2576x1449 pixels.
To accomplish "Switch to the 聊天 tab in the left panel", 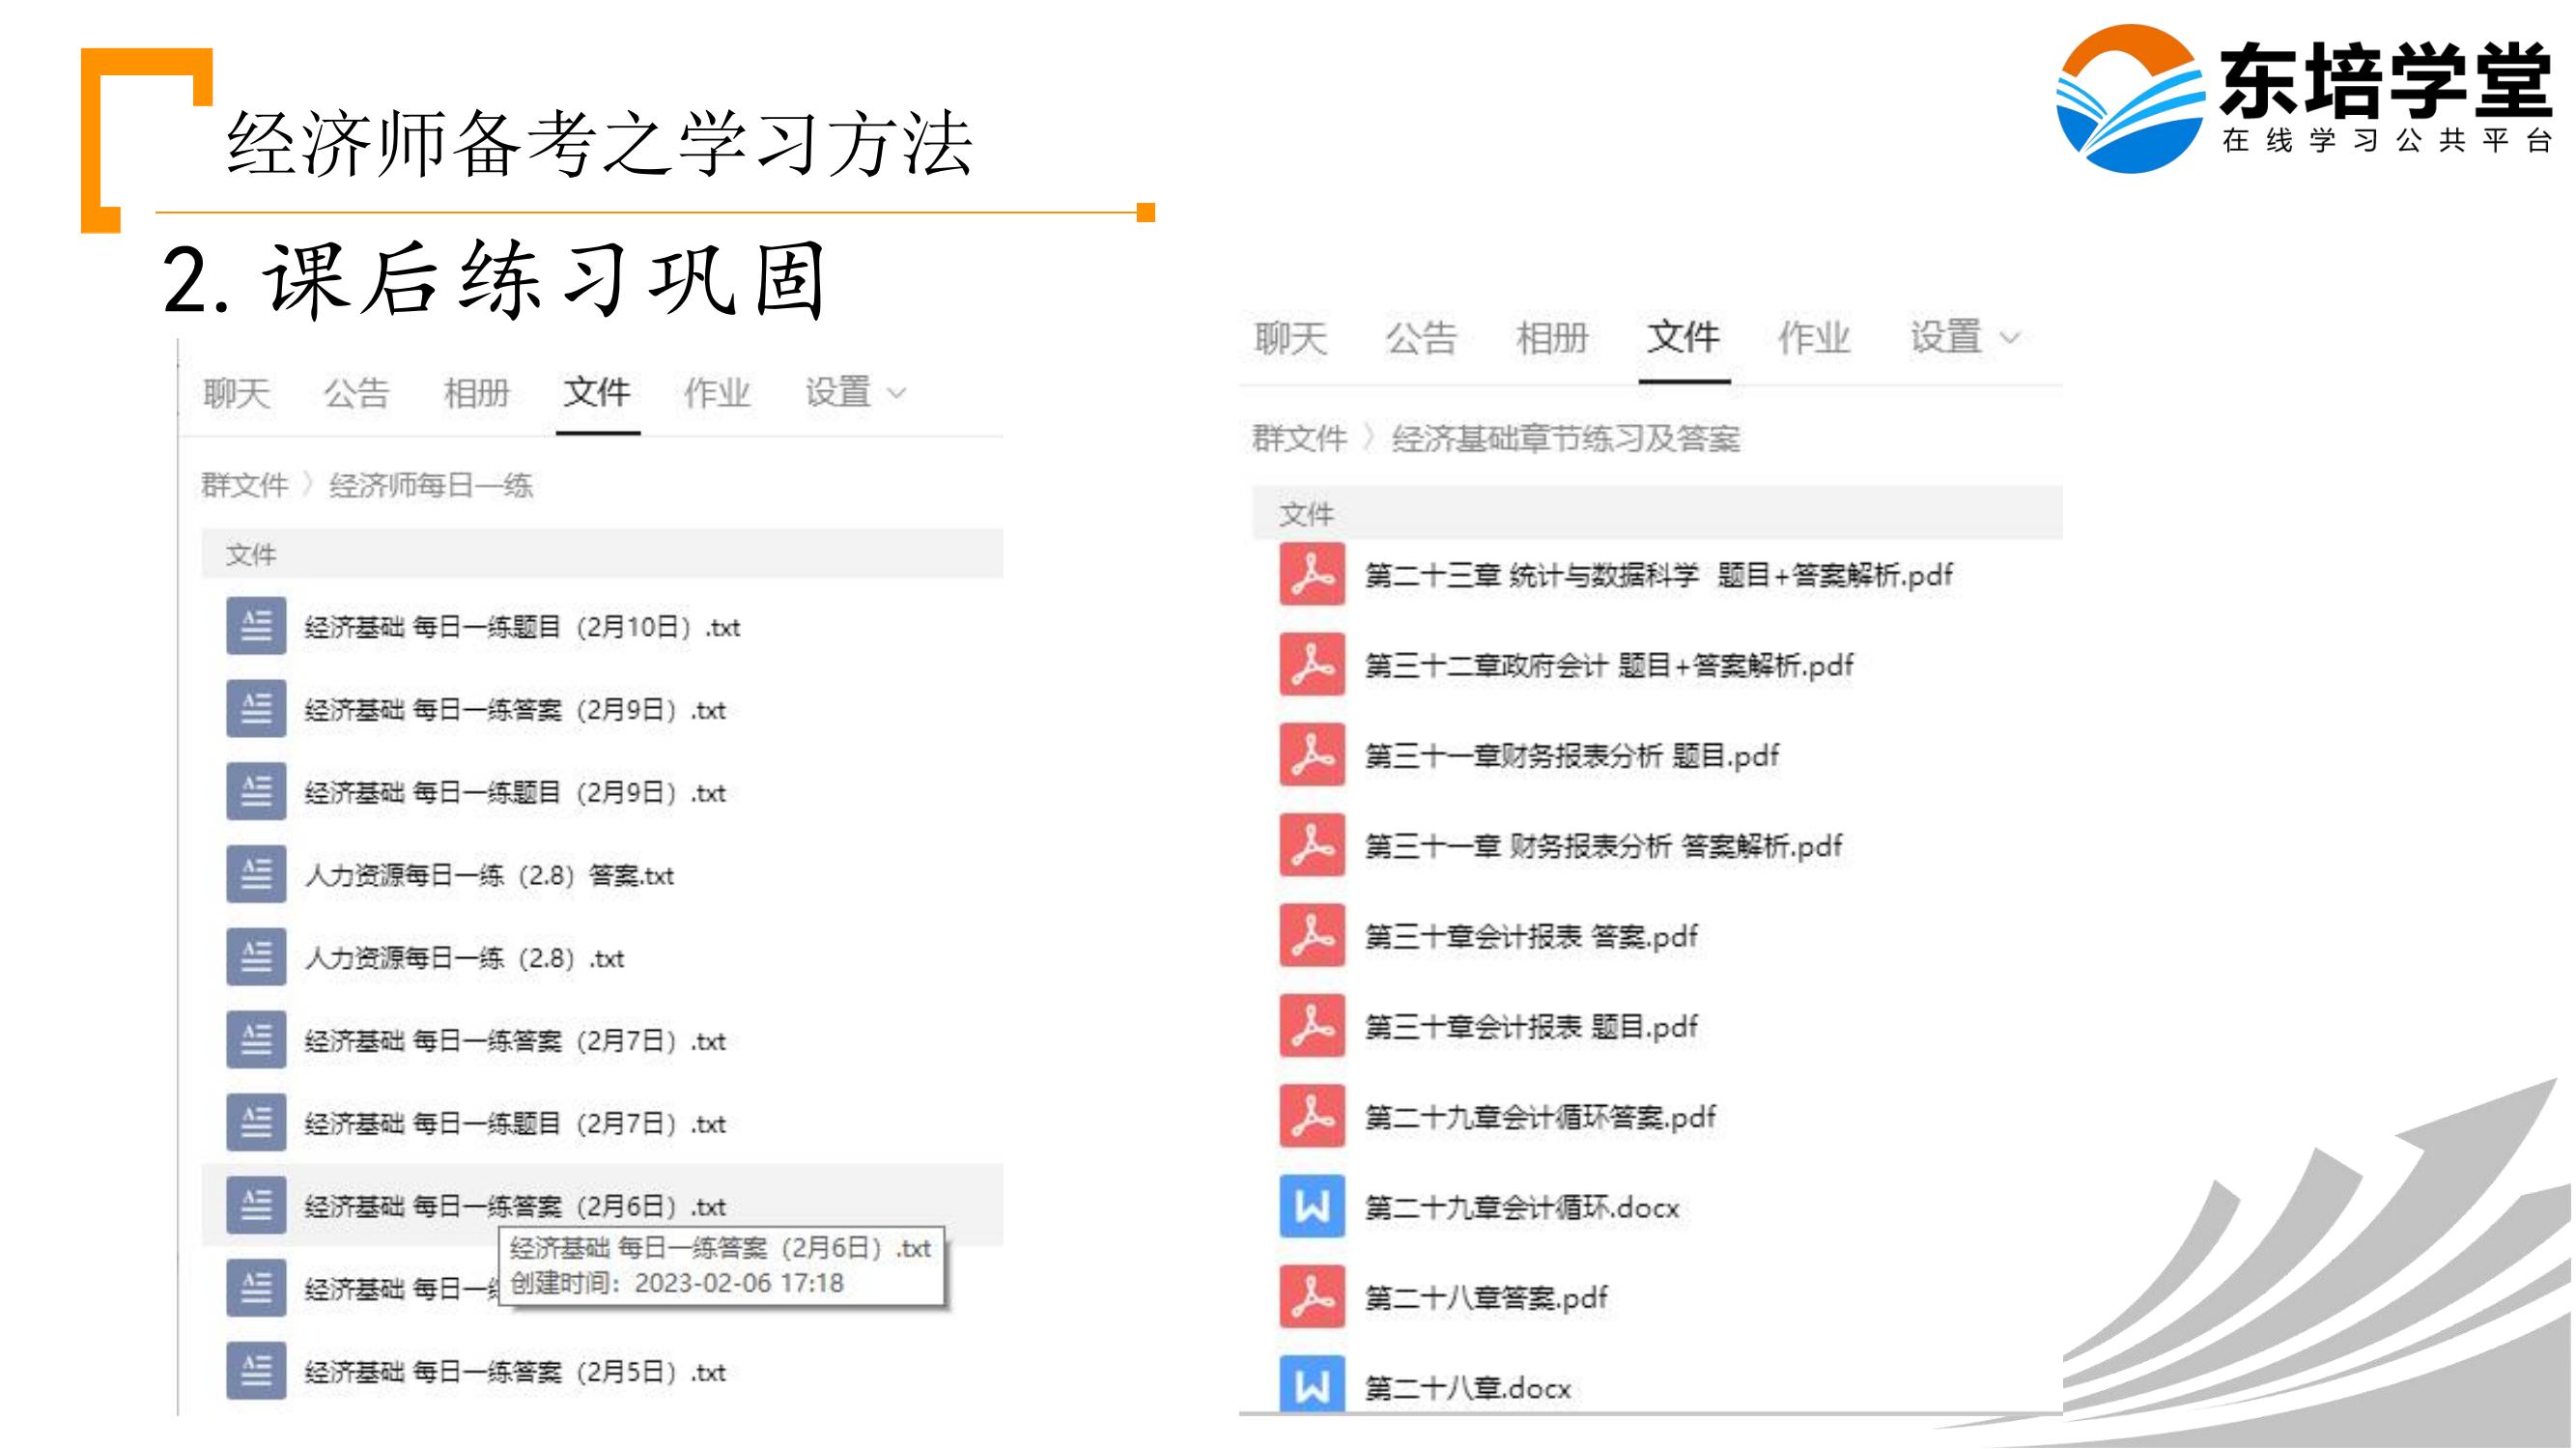I will point(236,393).
